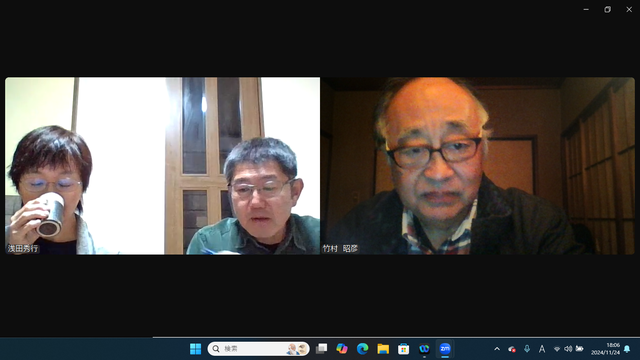
Task: Click the taskbar search box
Action: (x=258, y=349)
